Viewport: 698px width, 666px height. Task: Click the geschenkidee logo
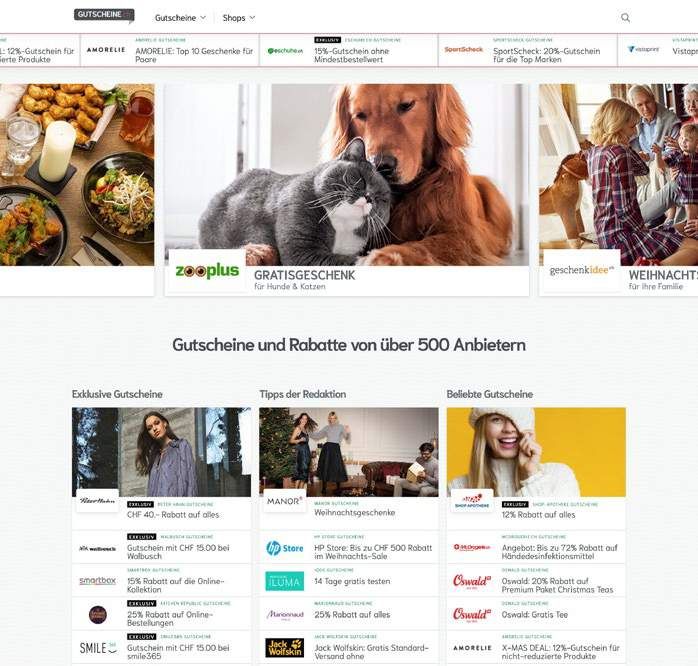pyautogui.click(x=582, y=270)
